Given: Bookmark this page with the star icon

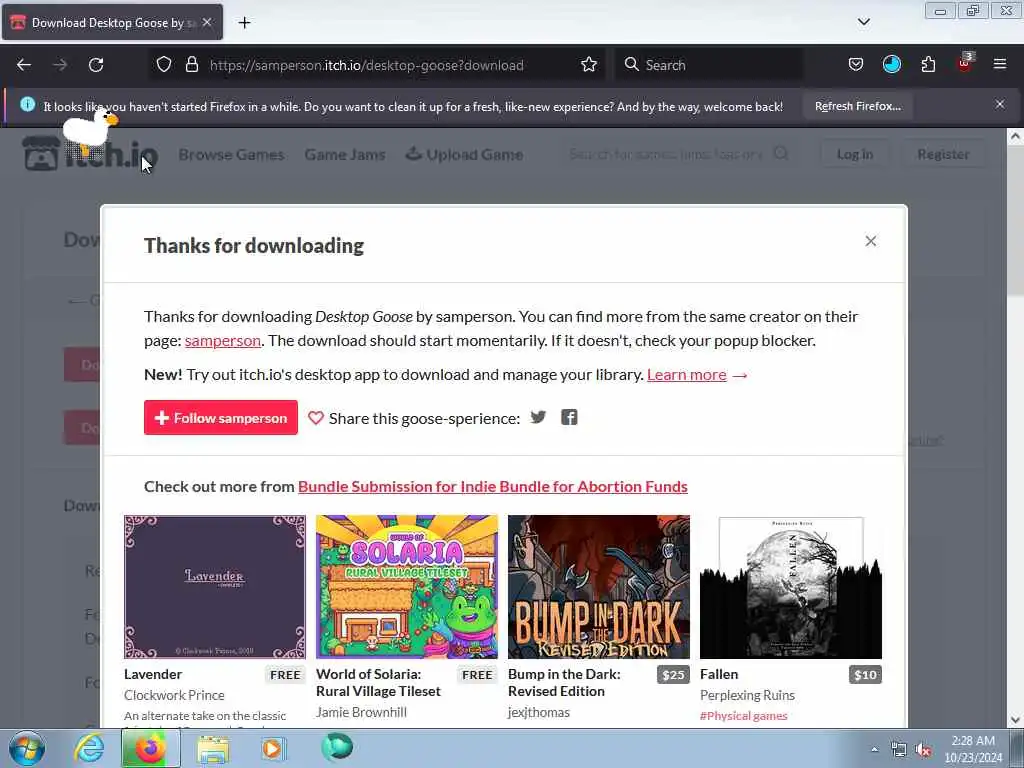Looking at the screenshot, I should (588, 65).
